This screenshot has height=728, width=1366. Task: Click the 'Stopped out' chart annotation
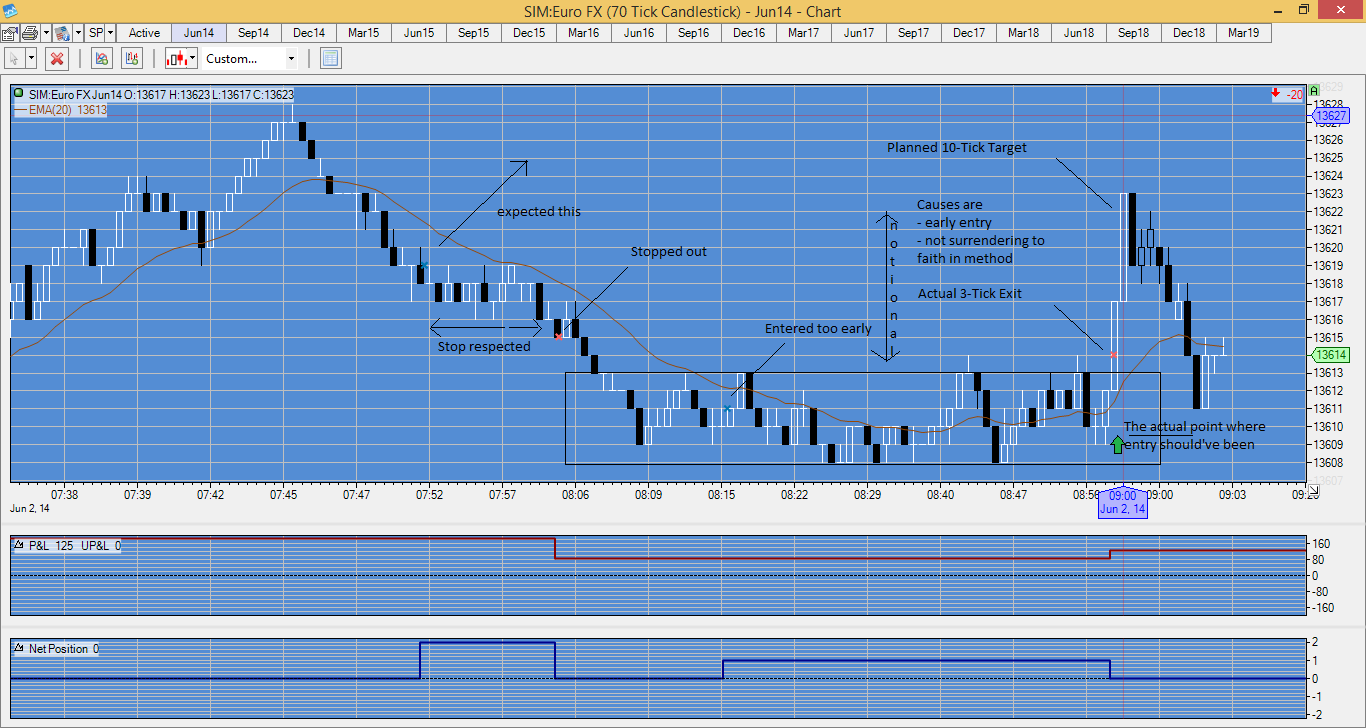click(x=668, y=252)
